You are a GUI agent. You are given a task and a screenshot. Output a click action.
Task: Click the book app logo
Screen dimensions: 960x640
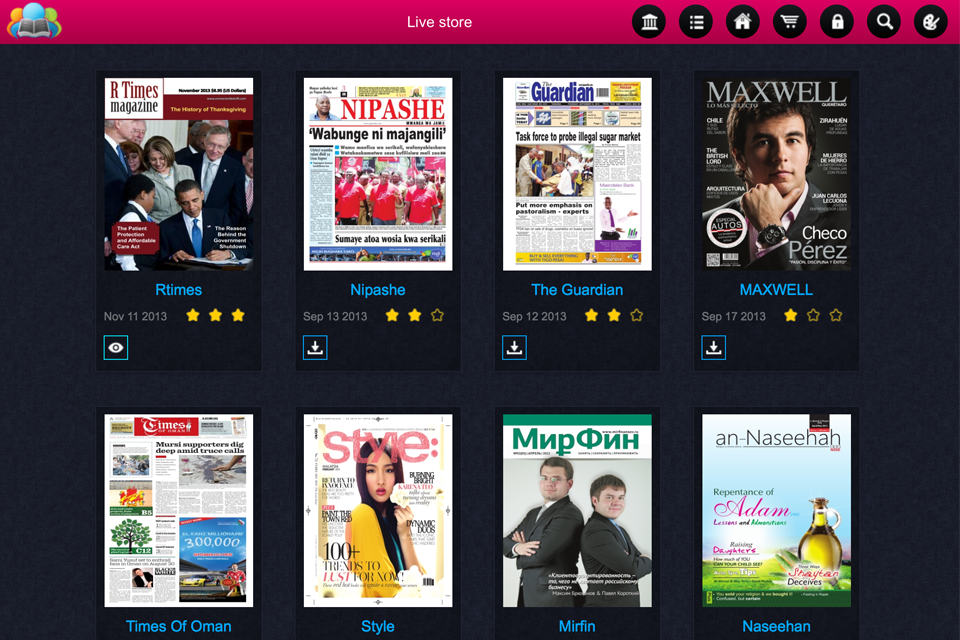[34, 21]
